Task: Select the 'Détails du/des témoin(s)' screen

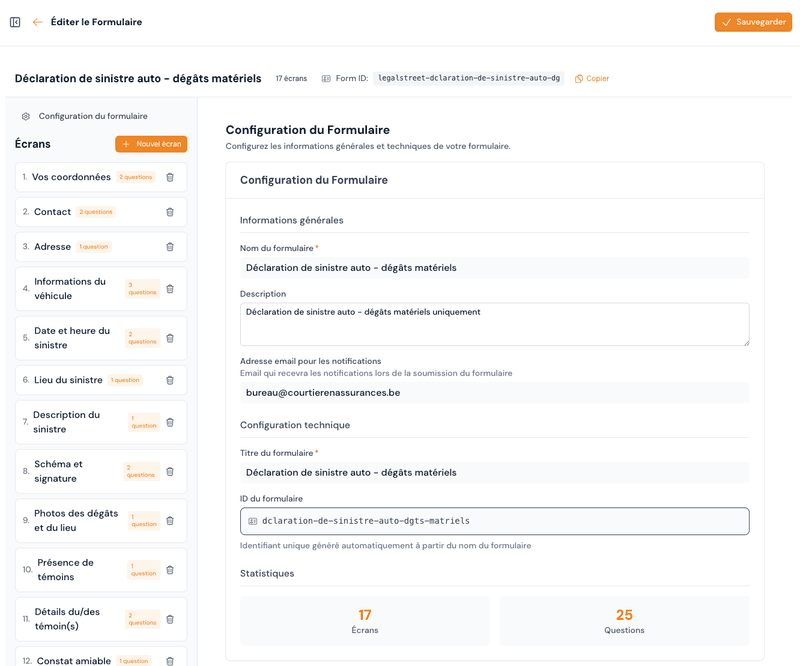Action: click(x=70, y=619)
